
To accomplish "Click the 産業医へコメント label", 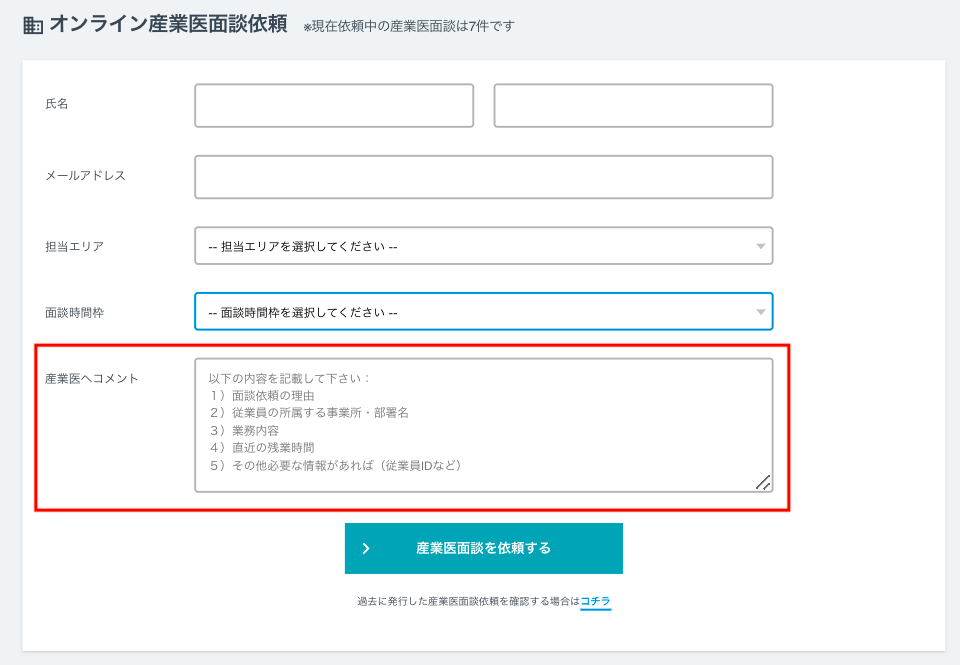I will pyautogui.click(x=92, y=379).
